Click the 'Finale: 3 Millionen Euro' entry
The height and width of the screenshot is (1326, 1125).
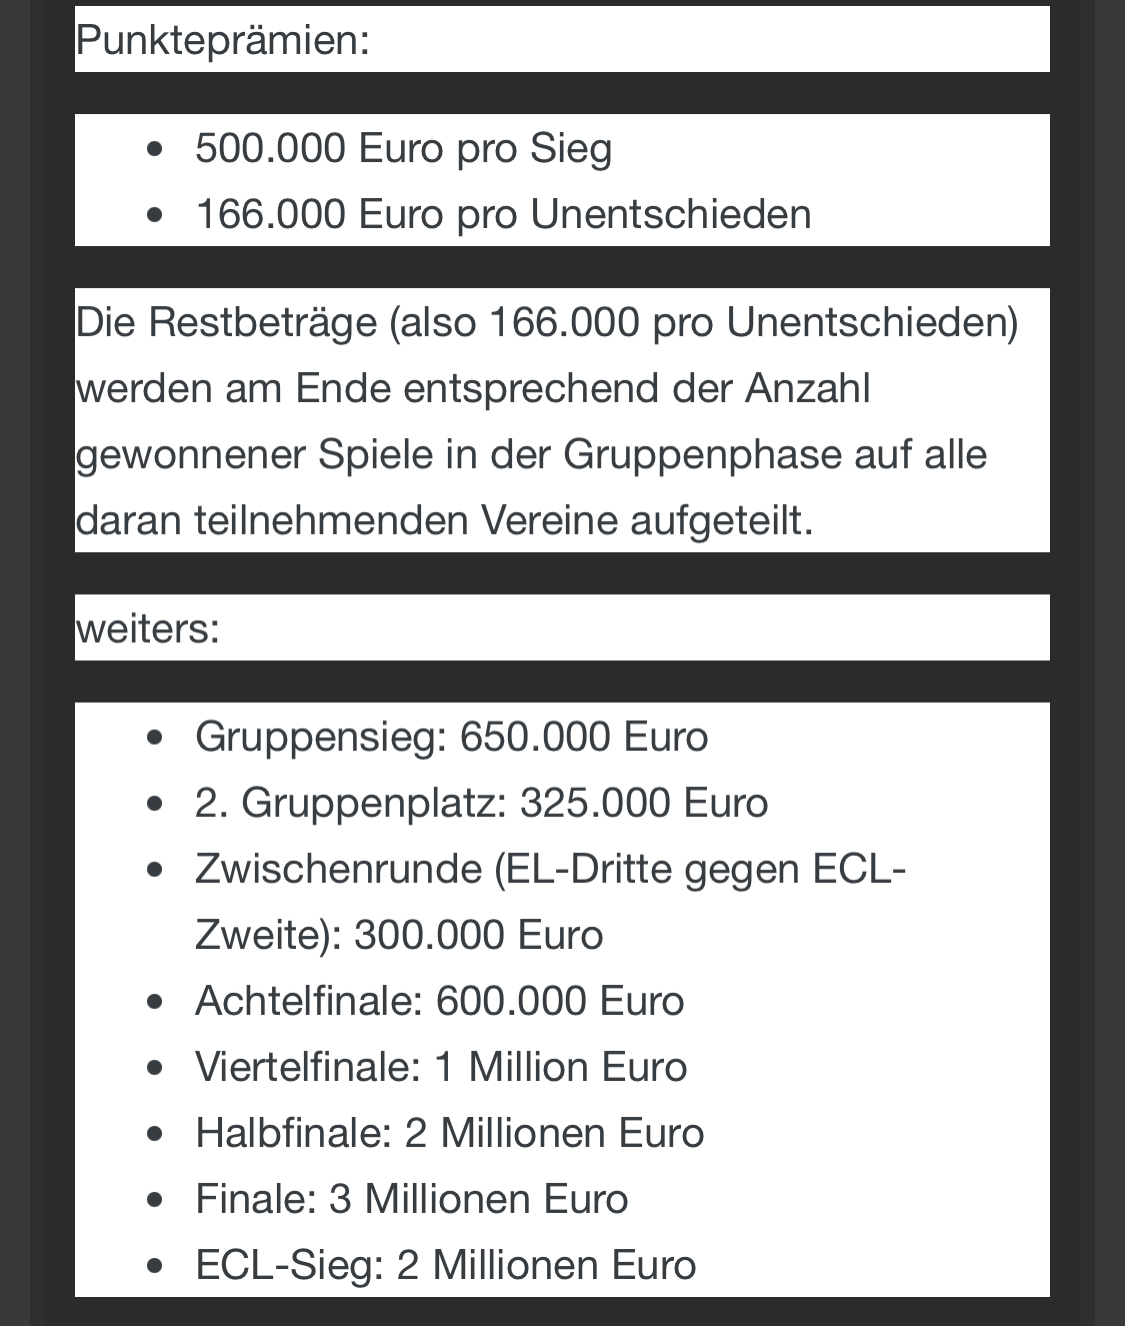pyautogui.click(x=411, y=1199)
